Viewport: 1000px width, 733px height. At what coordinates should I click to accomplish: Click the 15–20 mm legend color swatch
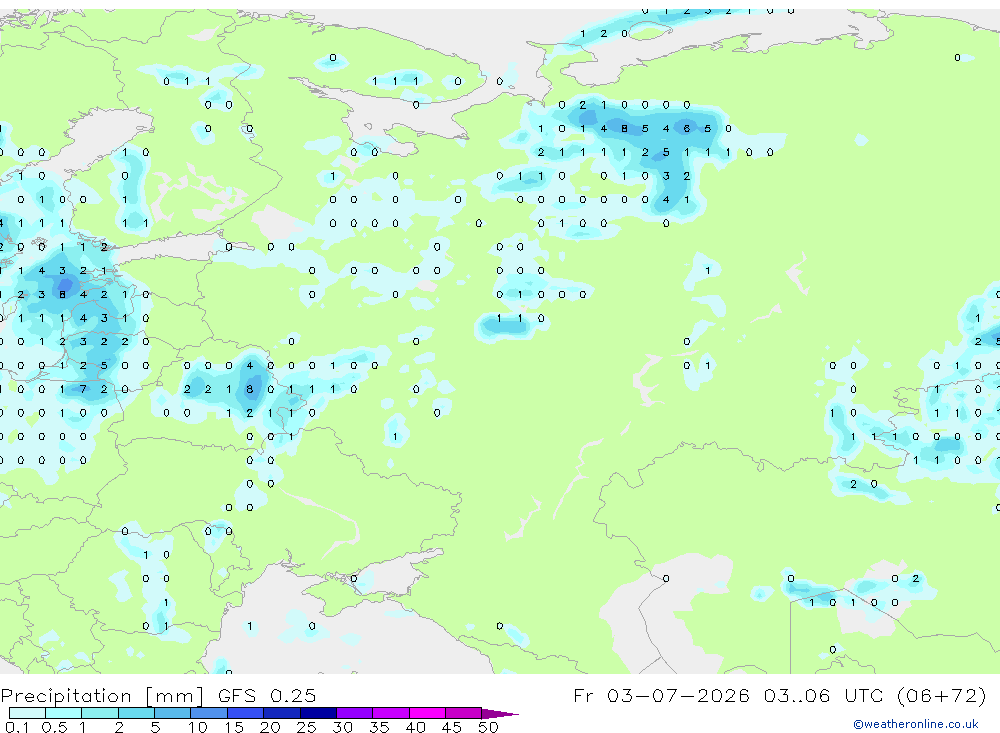(246, 713)
